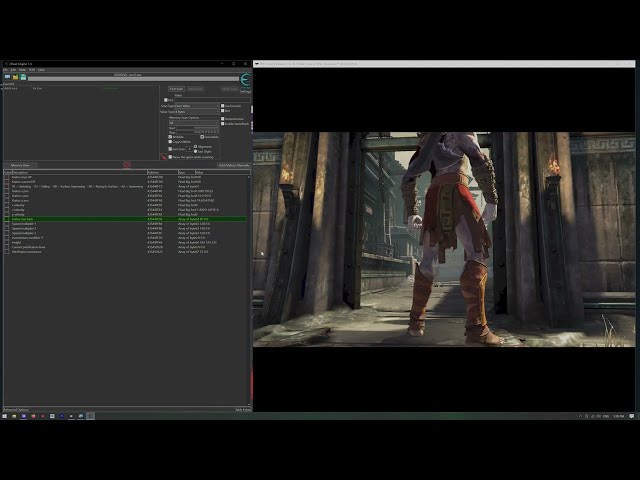This screenshot has width=640, height=480.
Task: Activate the Kratos max HP checkbox
Action: coord(7,178)
